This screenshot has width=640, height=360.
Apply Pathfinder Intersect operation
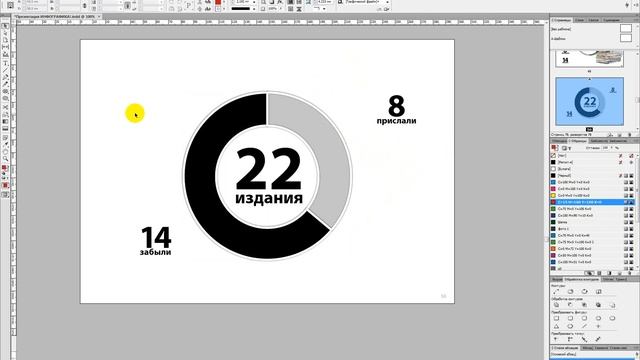[584, 305]
